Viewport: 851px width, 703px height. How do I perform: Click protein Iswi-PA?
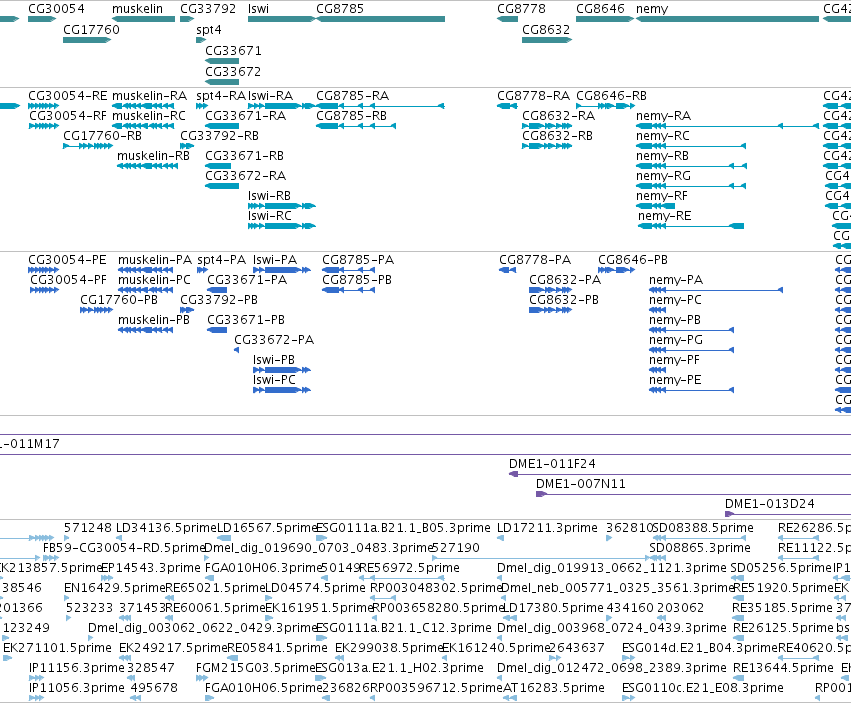tap(282, 270)
